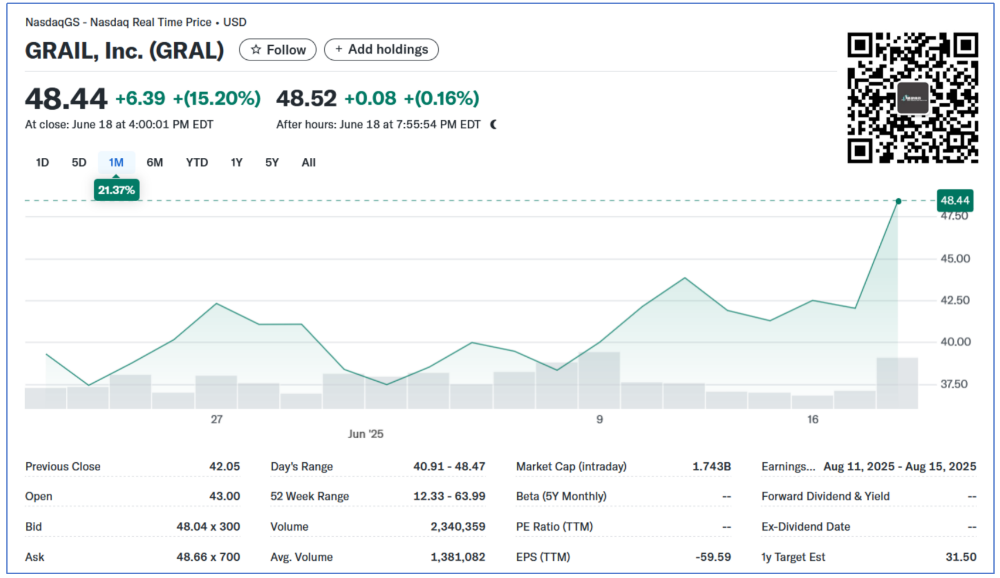Click the PE Ratio (TTM) label
Image resolution: width=1000 pixels, height=578 pixels.
point(554,527)
